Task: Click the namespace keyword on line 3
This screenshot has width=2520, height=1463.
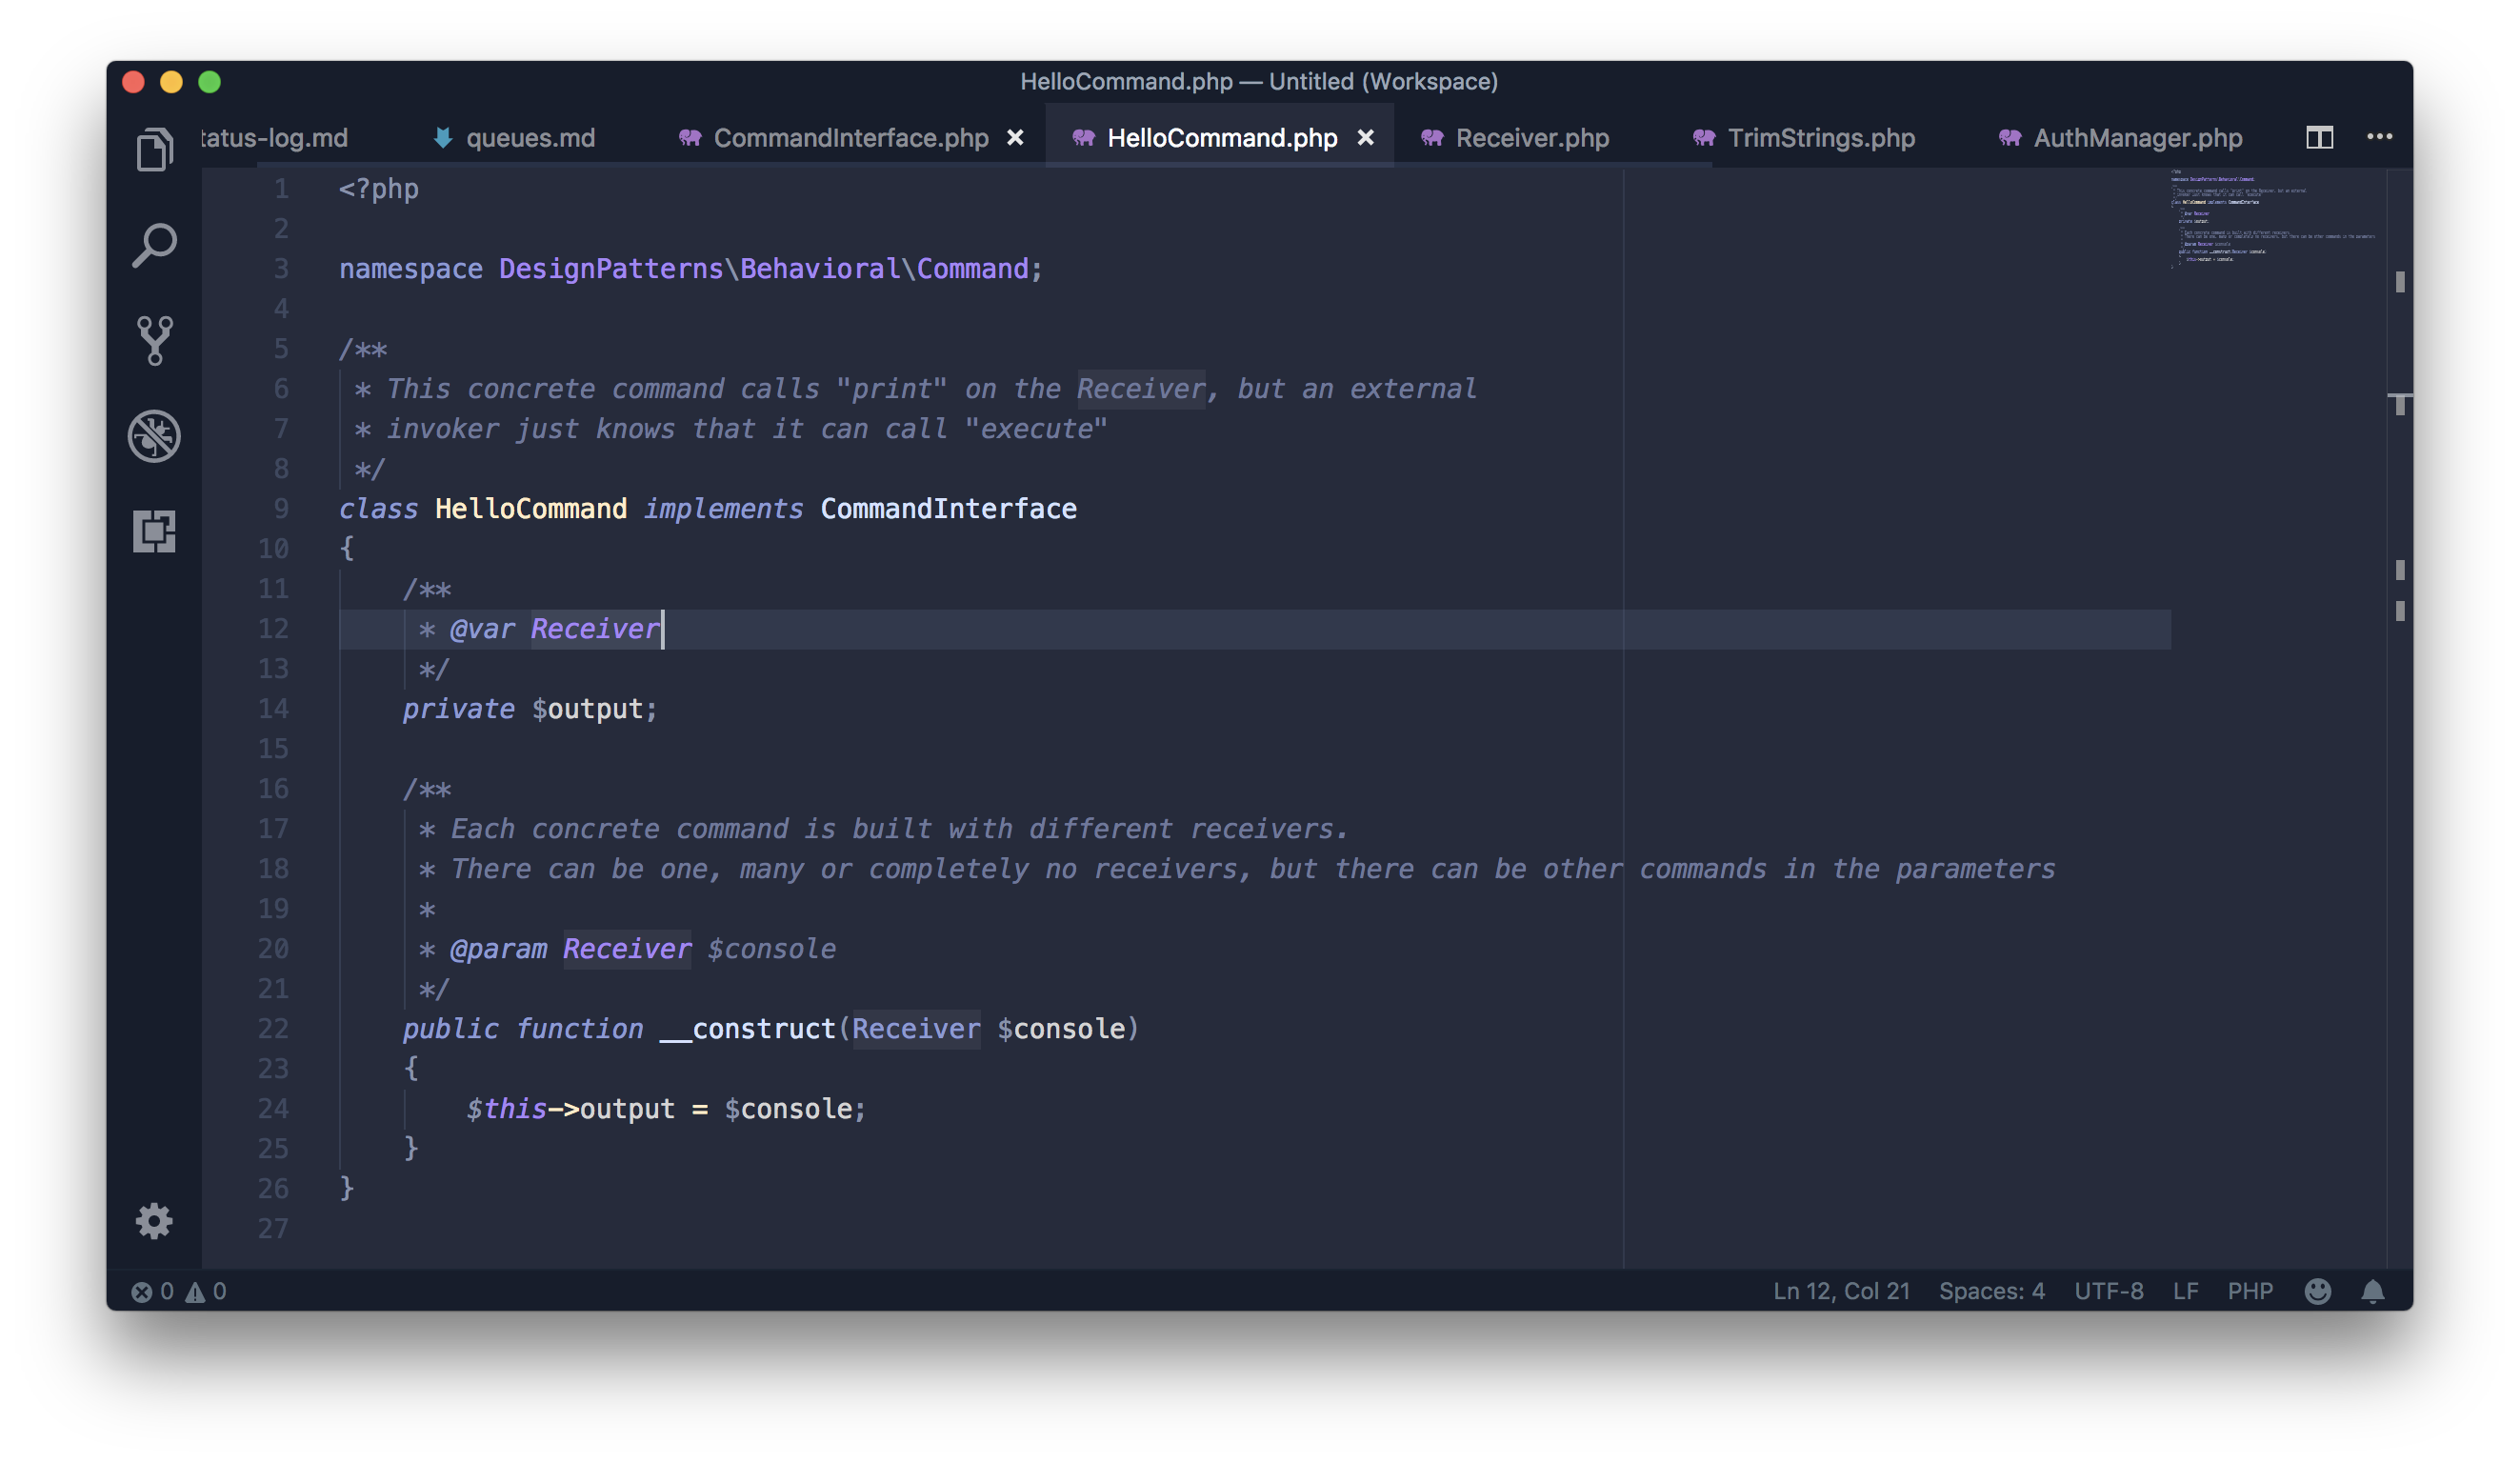Action: click(x=411, y=269)
